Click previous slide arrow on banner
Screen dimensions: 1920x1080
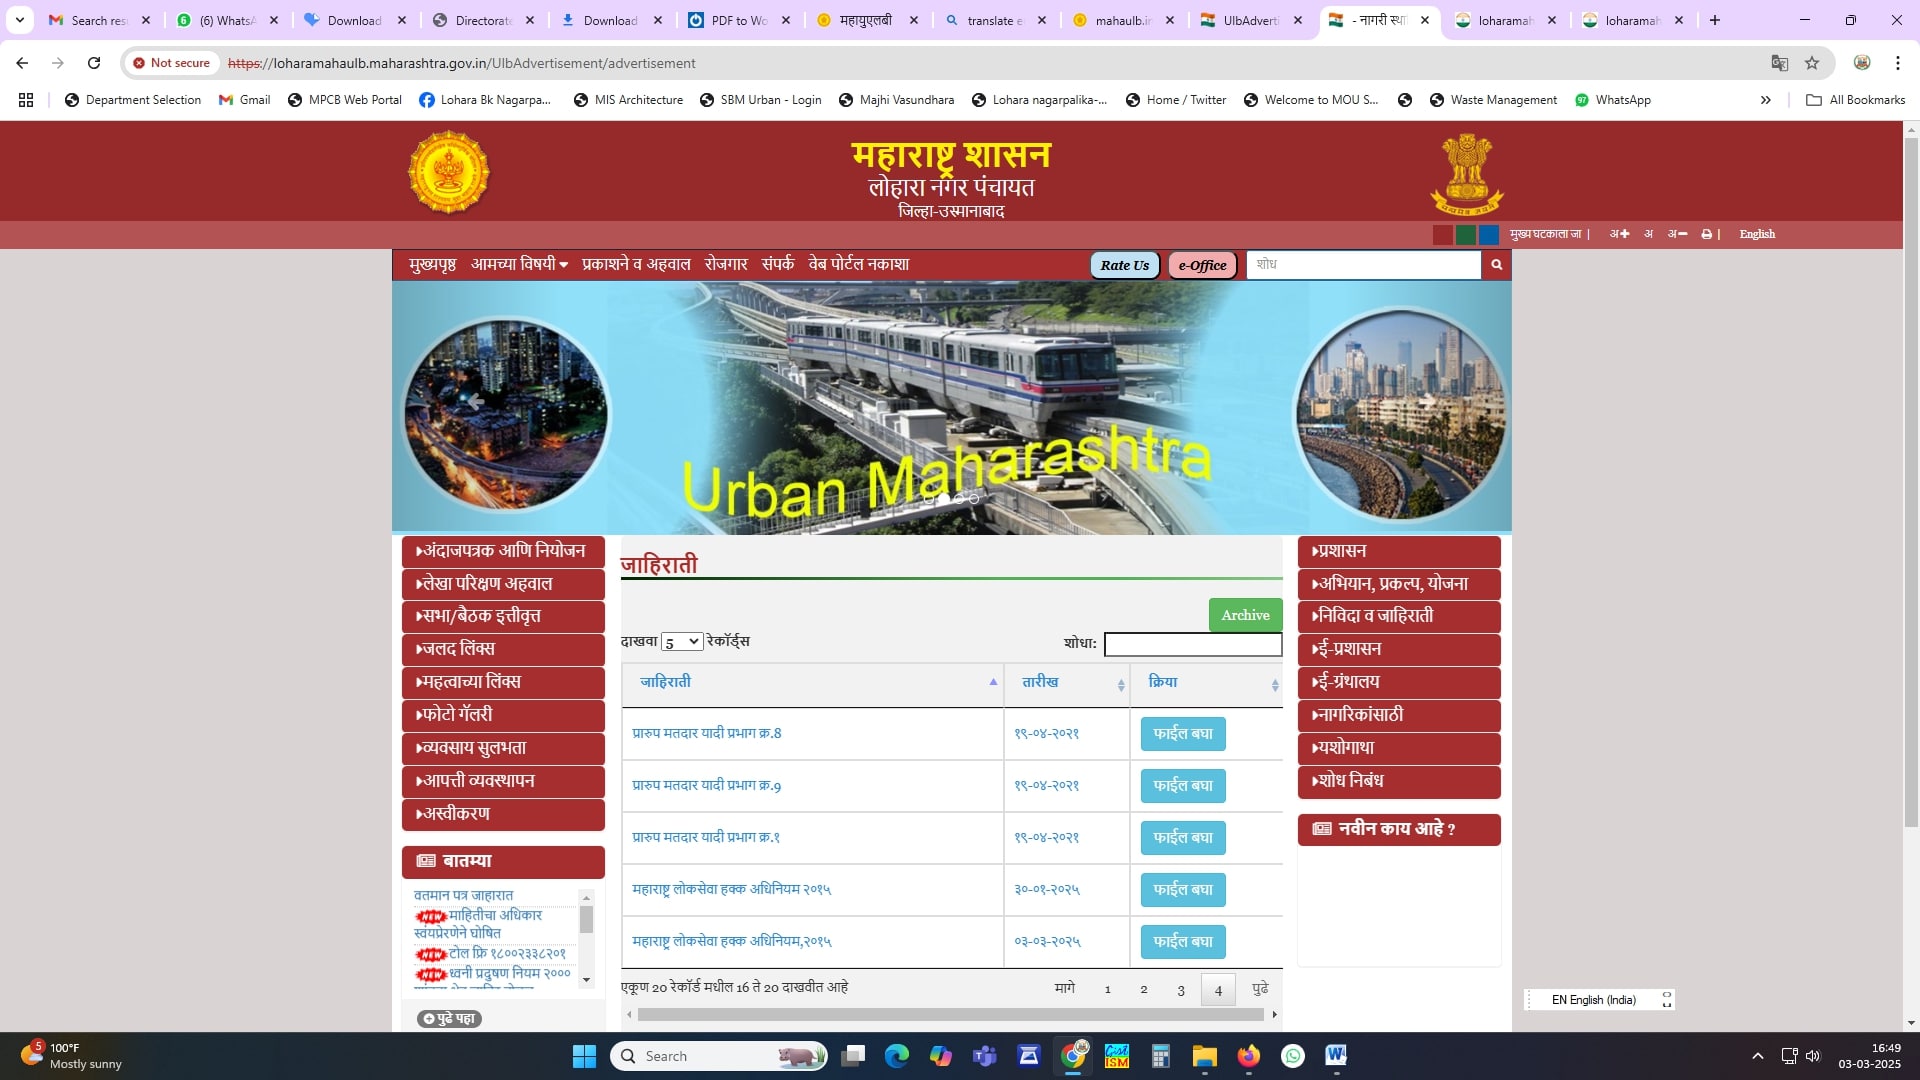coord(475,401)
